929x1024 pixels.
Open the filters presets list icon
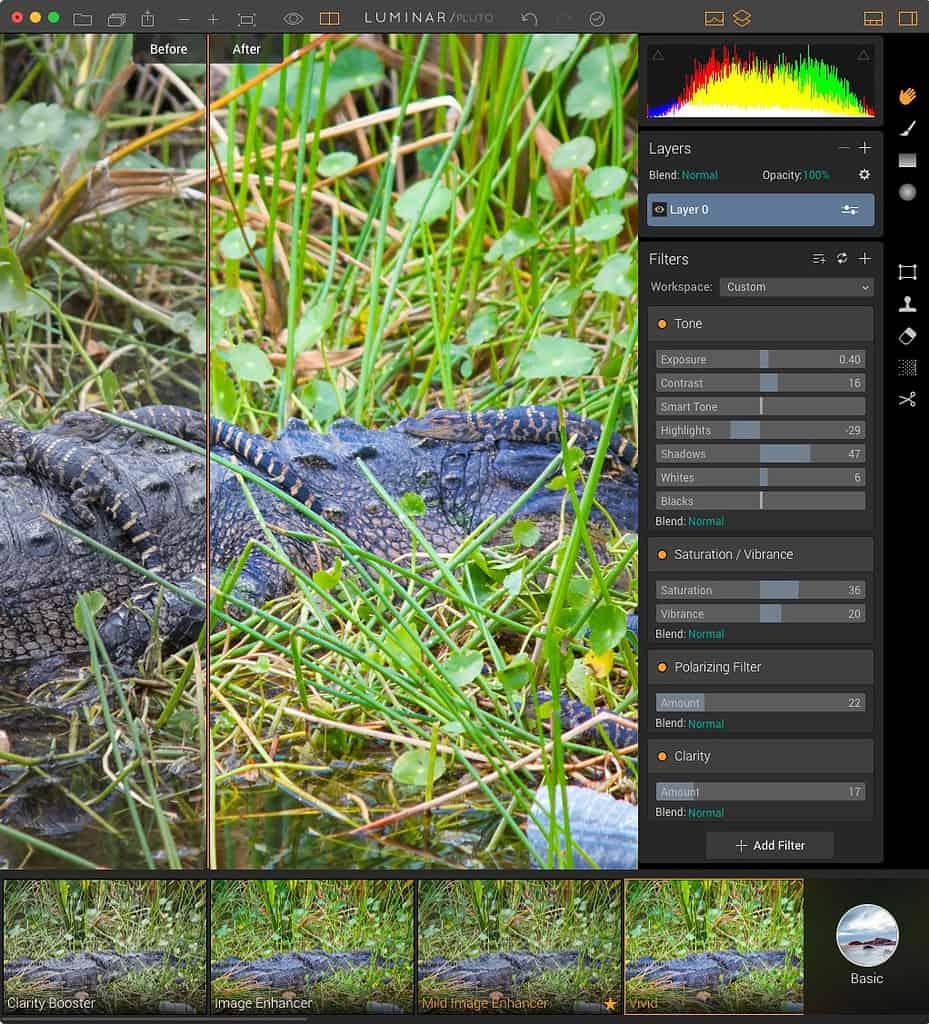[819, 259]
